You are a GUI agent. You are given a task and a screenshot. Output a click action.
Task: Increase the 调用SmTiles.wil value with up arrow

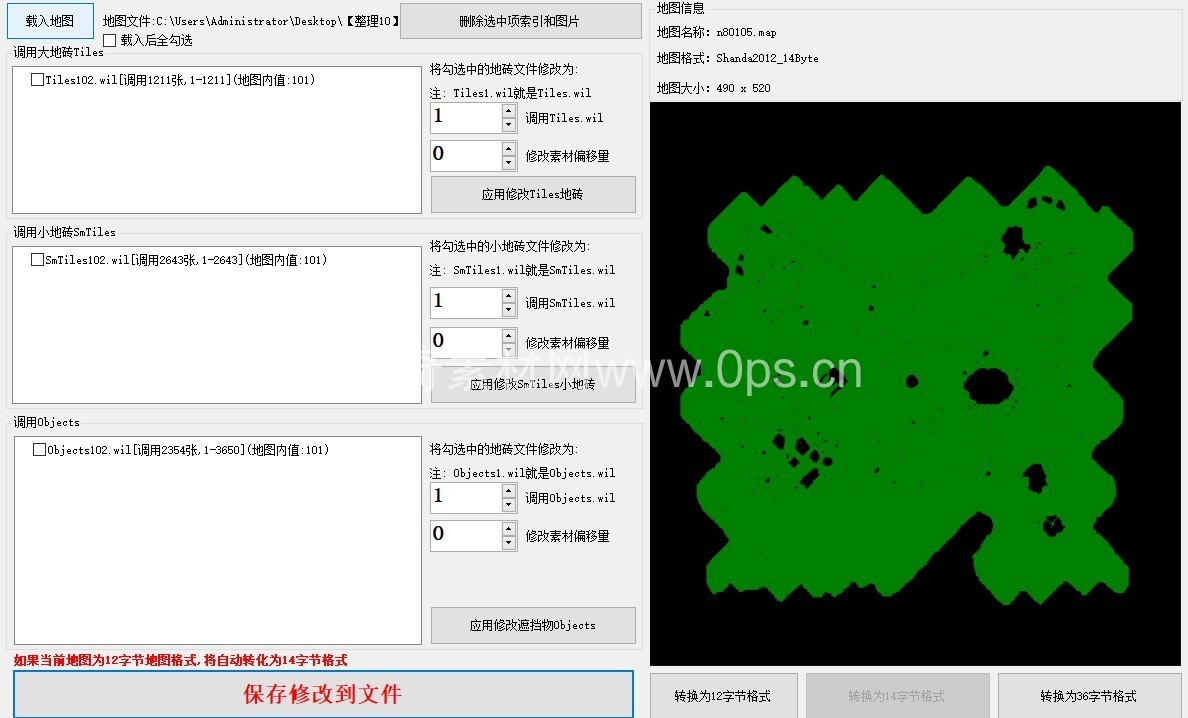[509, 296]
